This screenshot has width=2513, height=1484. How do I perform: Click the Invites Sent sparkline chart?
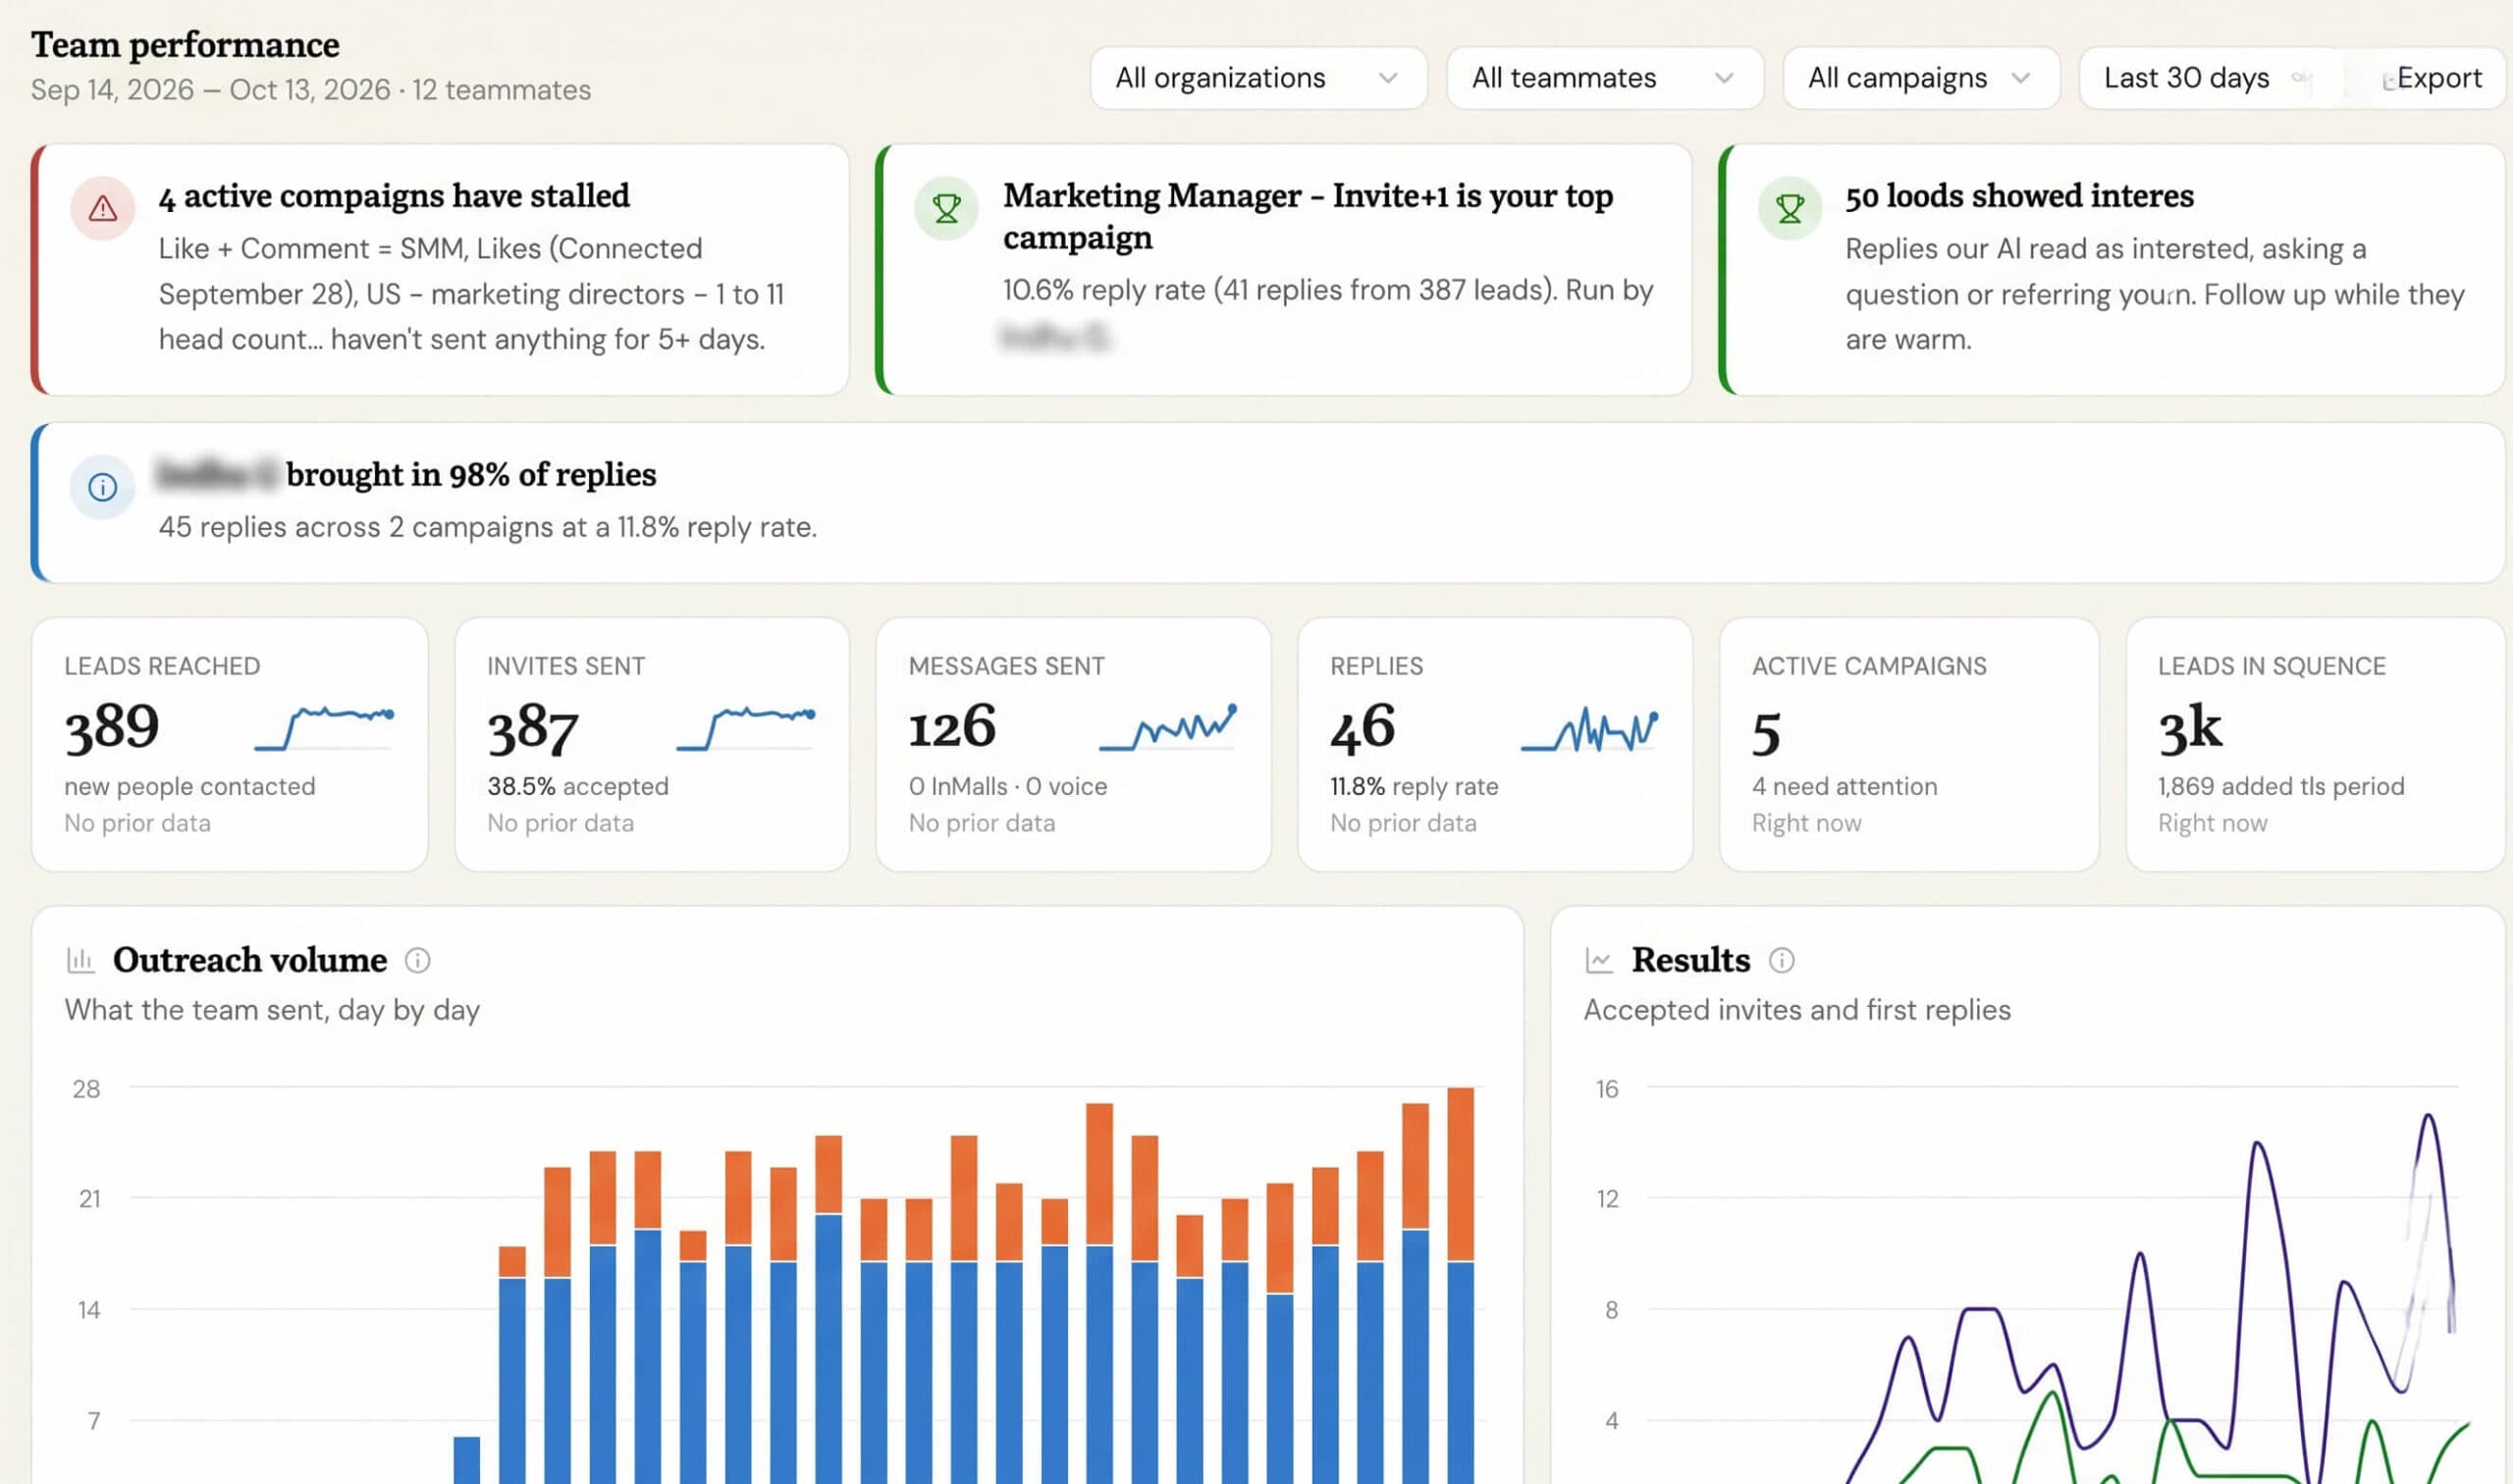746,727
